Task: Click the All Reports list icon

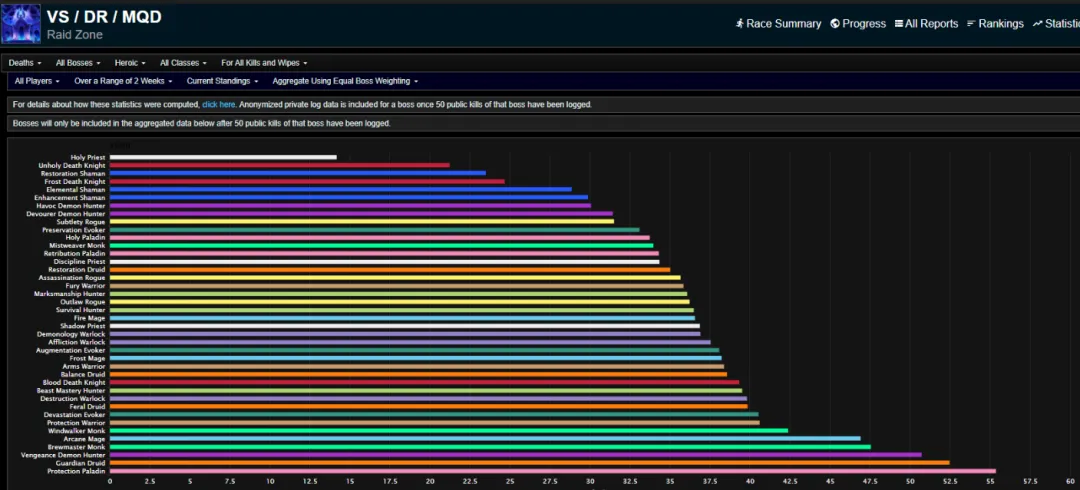Action: coord(899,23)
